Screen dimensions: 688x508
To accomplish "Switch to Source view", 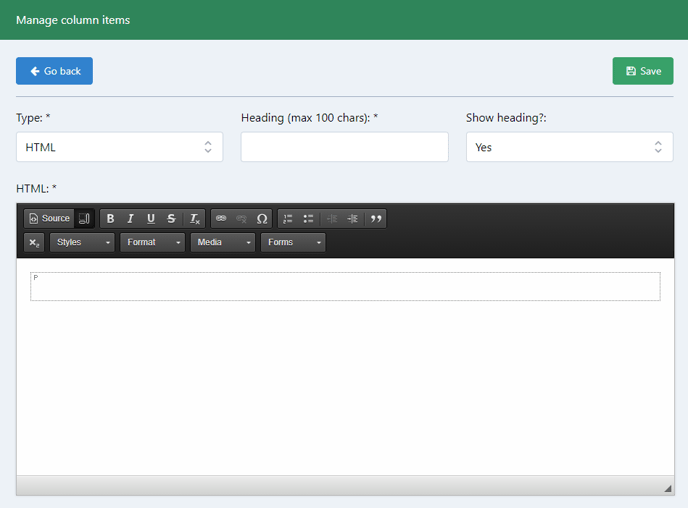I will click(49, 219).
